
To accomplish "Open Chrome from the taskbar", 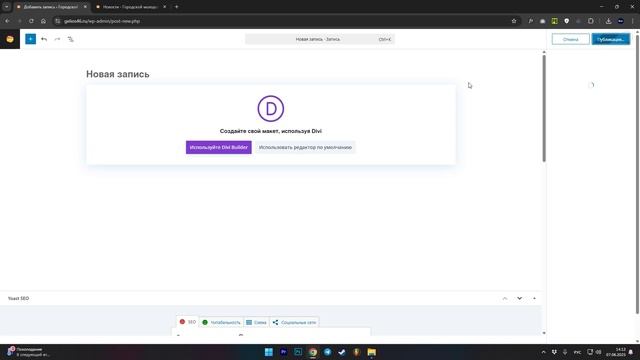I will [x=313, y=352].
